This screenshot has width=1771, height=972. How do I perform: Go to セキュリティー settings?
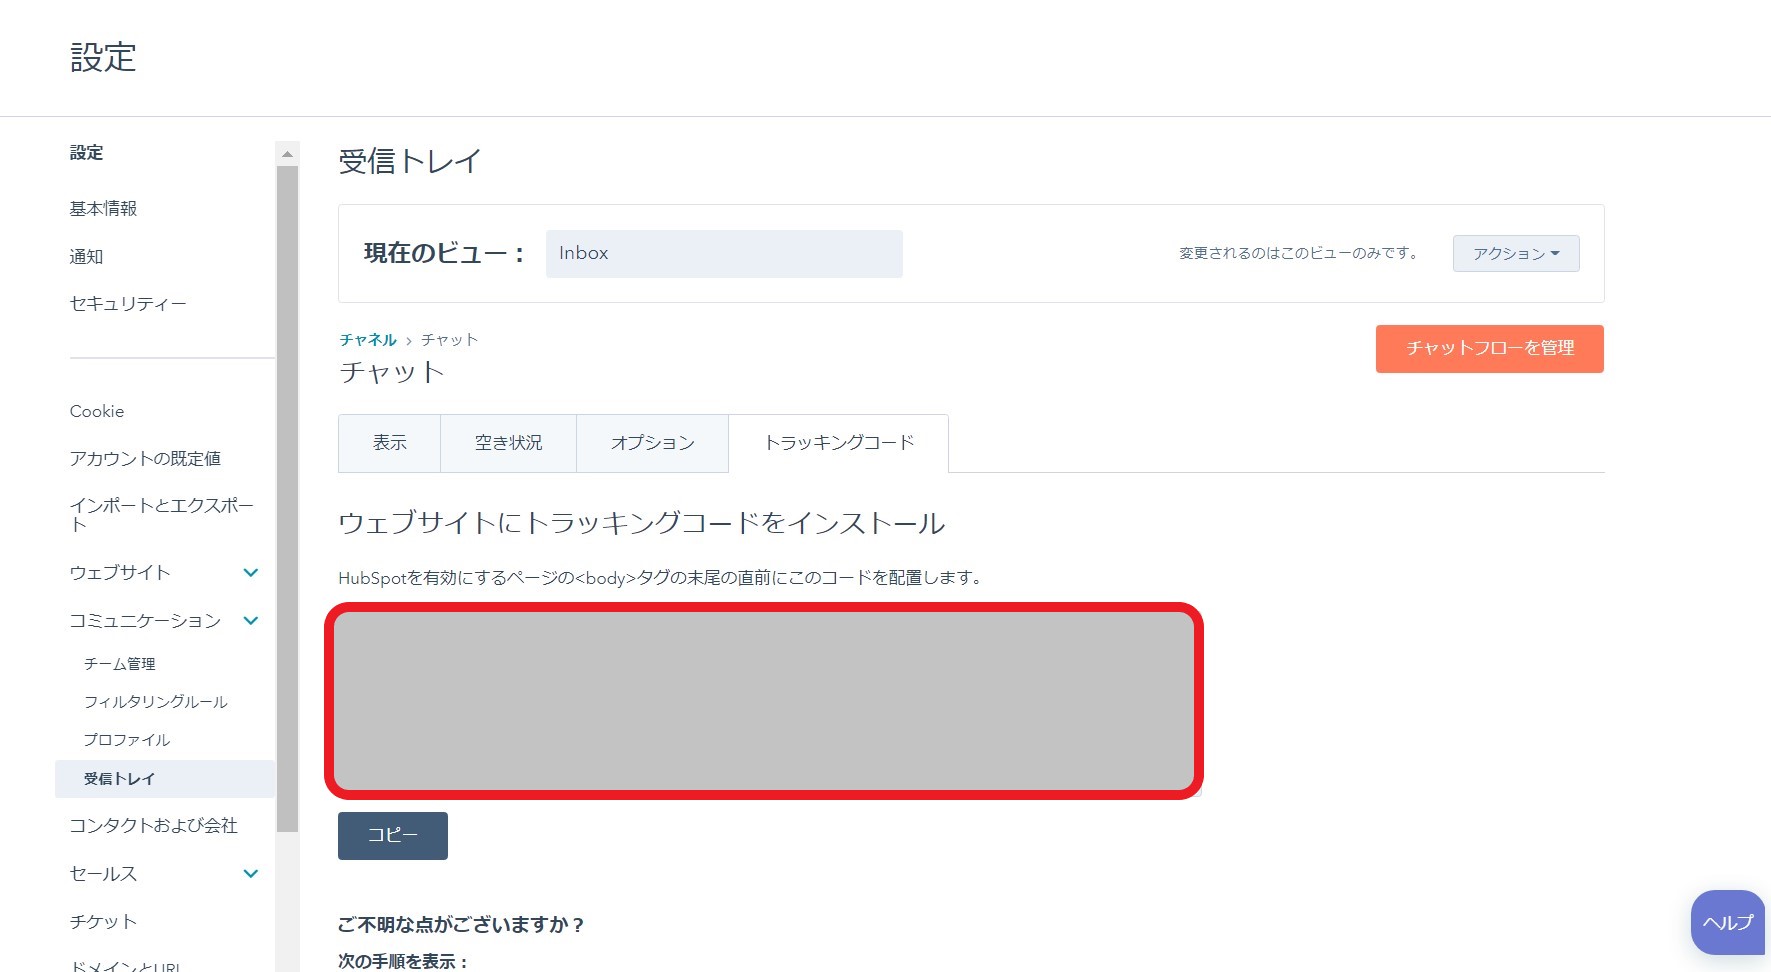click(x=128, y=303)
